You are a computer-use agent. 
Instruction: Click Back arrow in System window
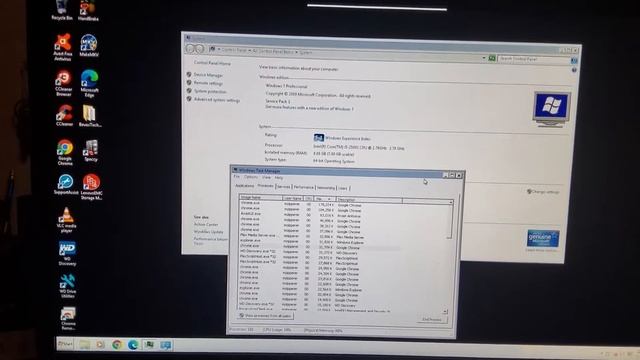tap(190, 49)
